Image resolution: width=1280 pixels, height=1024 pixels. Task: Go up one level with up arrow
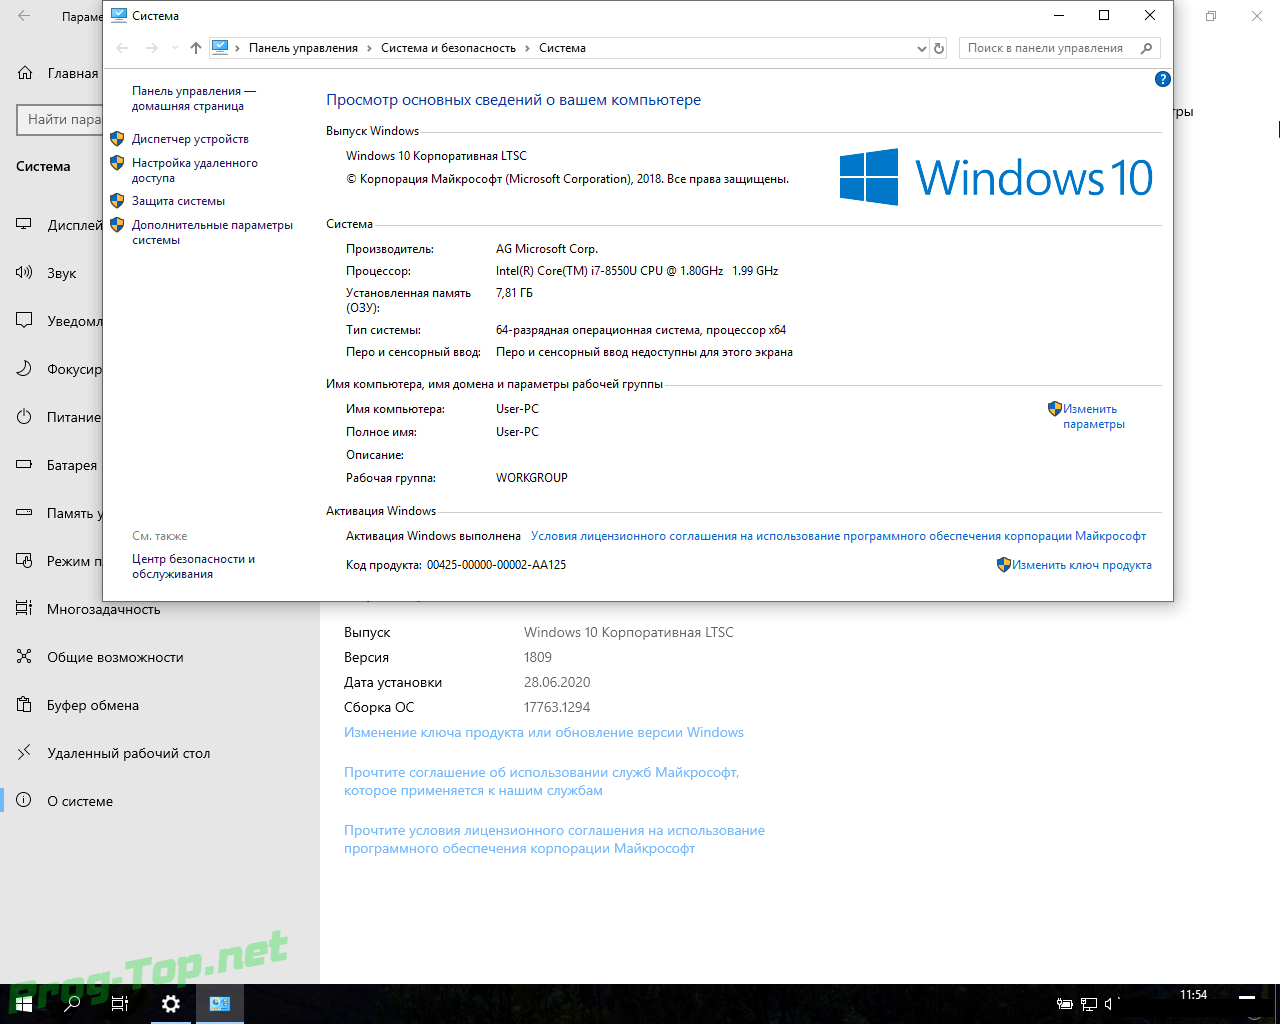click(196, 48)
